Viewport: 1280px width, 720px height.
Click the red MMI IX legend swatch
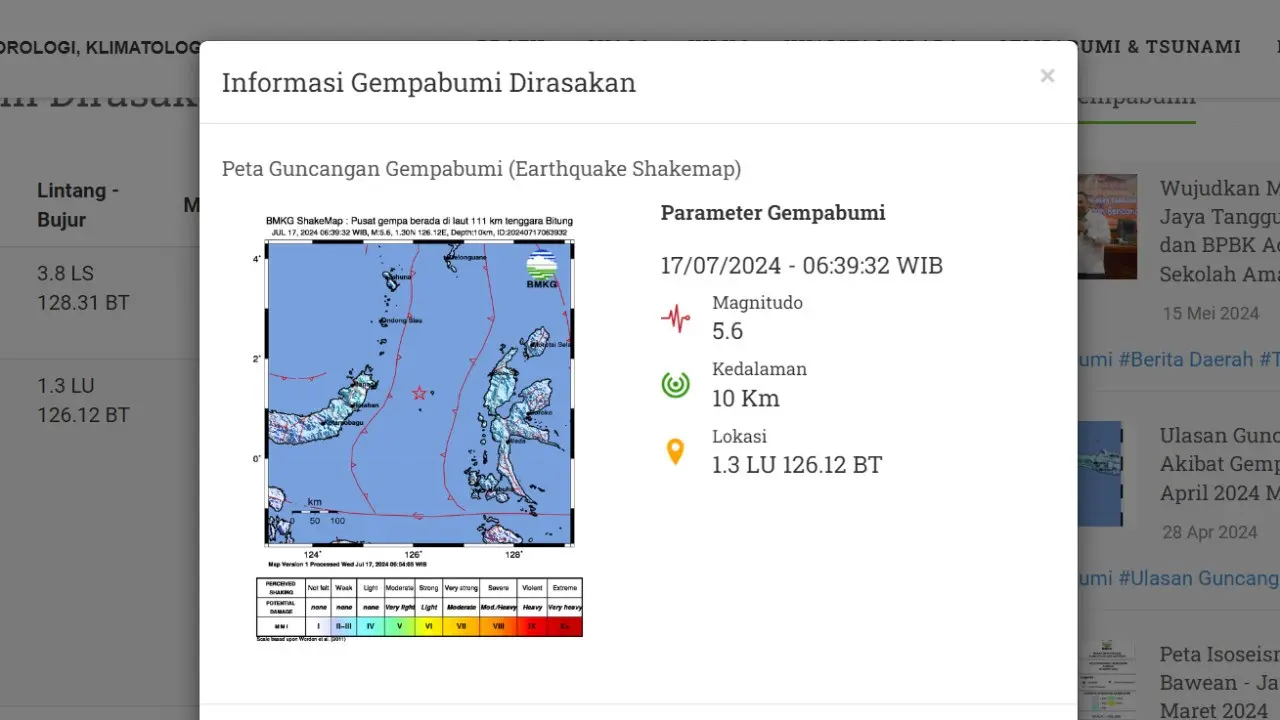pyautogui.click(x=531, y=627)
